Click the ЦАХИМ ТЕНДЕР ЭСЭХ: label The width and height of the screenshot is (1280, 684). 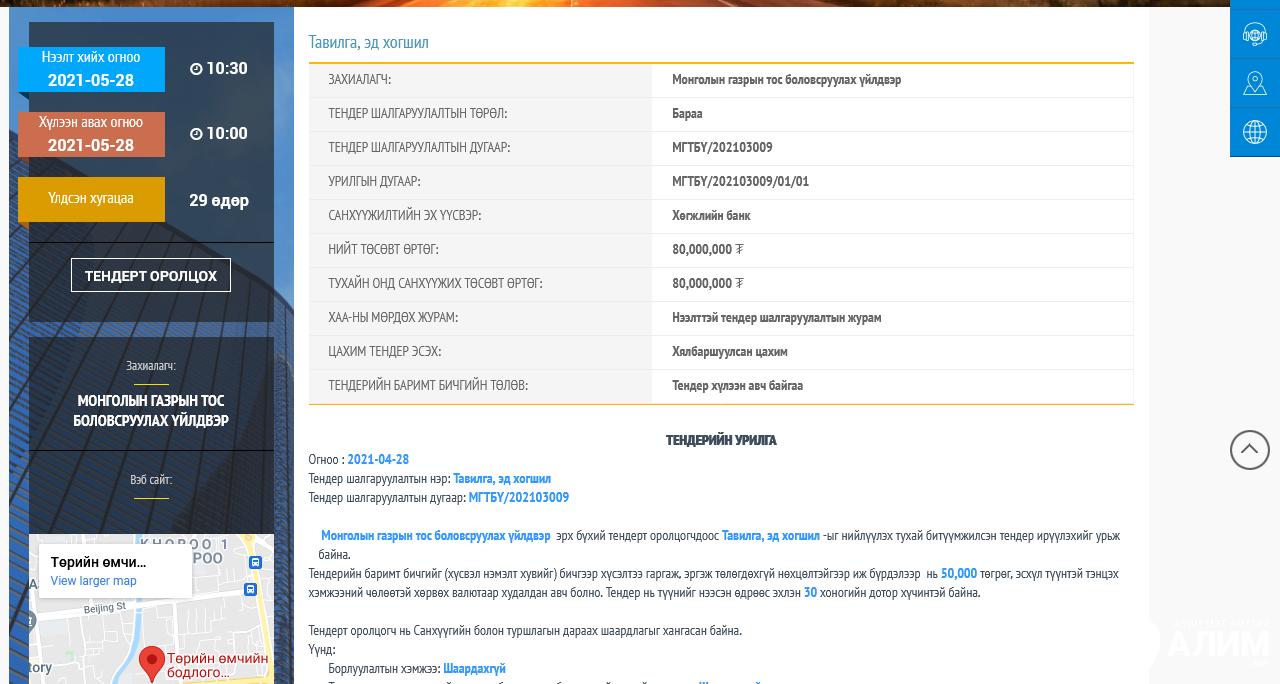coord(385,352)
